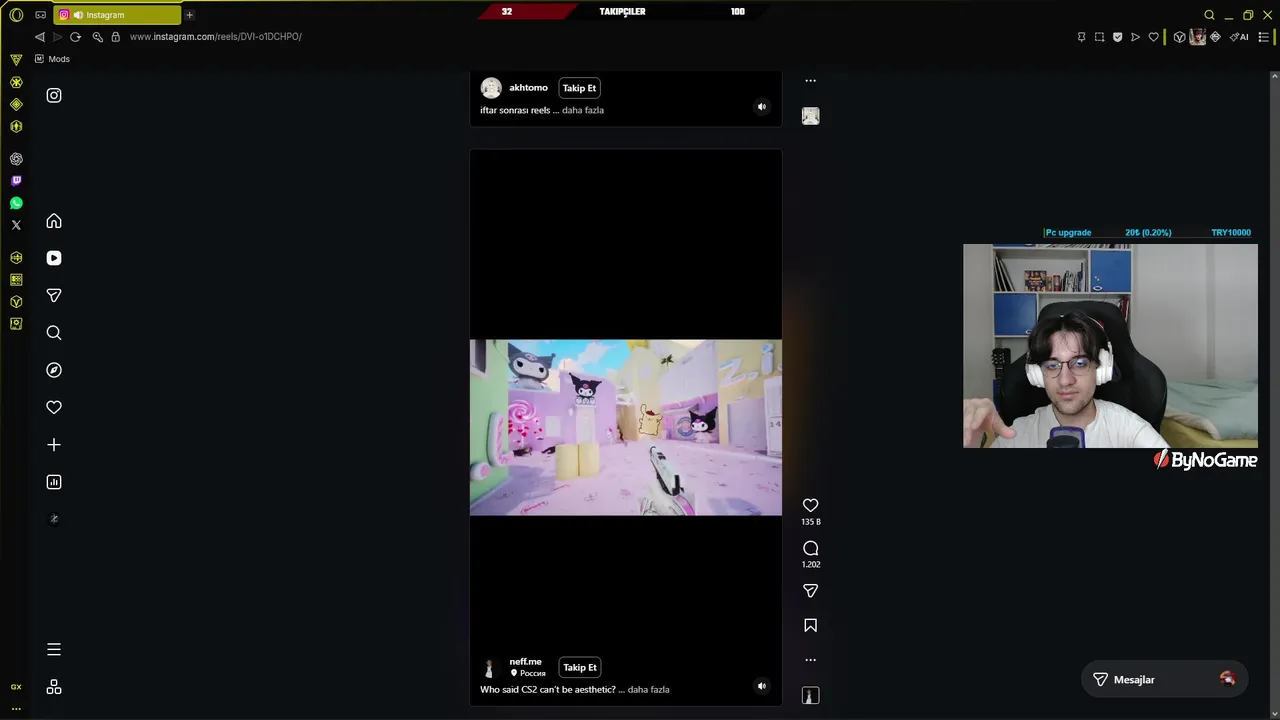Screen dimensions: 1280x720
Task: Follow akhtomo with Takip Et button
Action: (579, 88)
